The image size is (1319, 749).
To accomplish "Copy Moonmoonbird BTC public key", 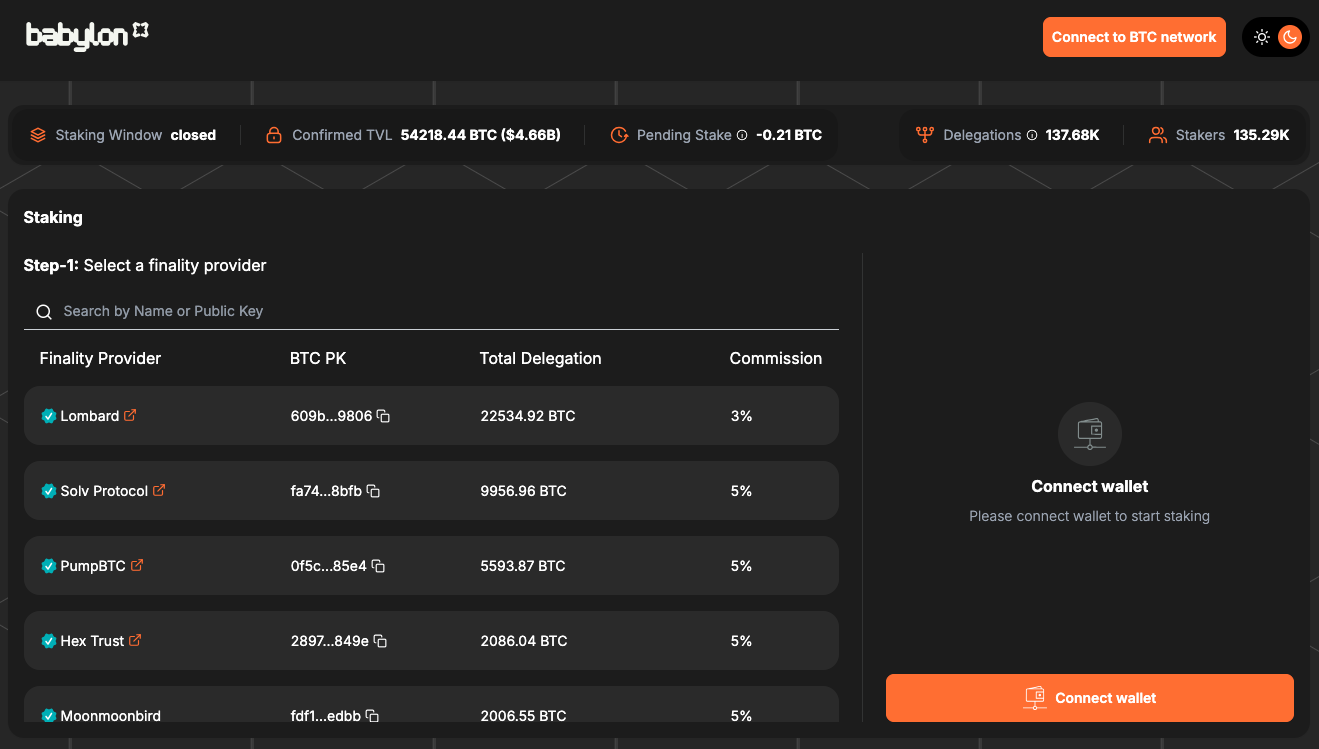I will click(x=372, y=715).
